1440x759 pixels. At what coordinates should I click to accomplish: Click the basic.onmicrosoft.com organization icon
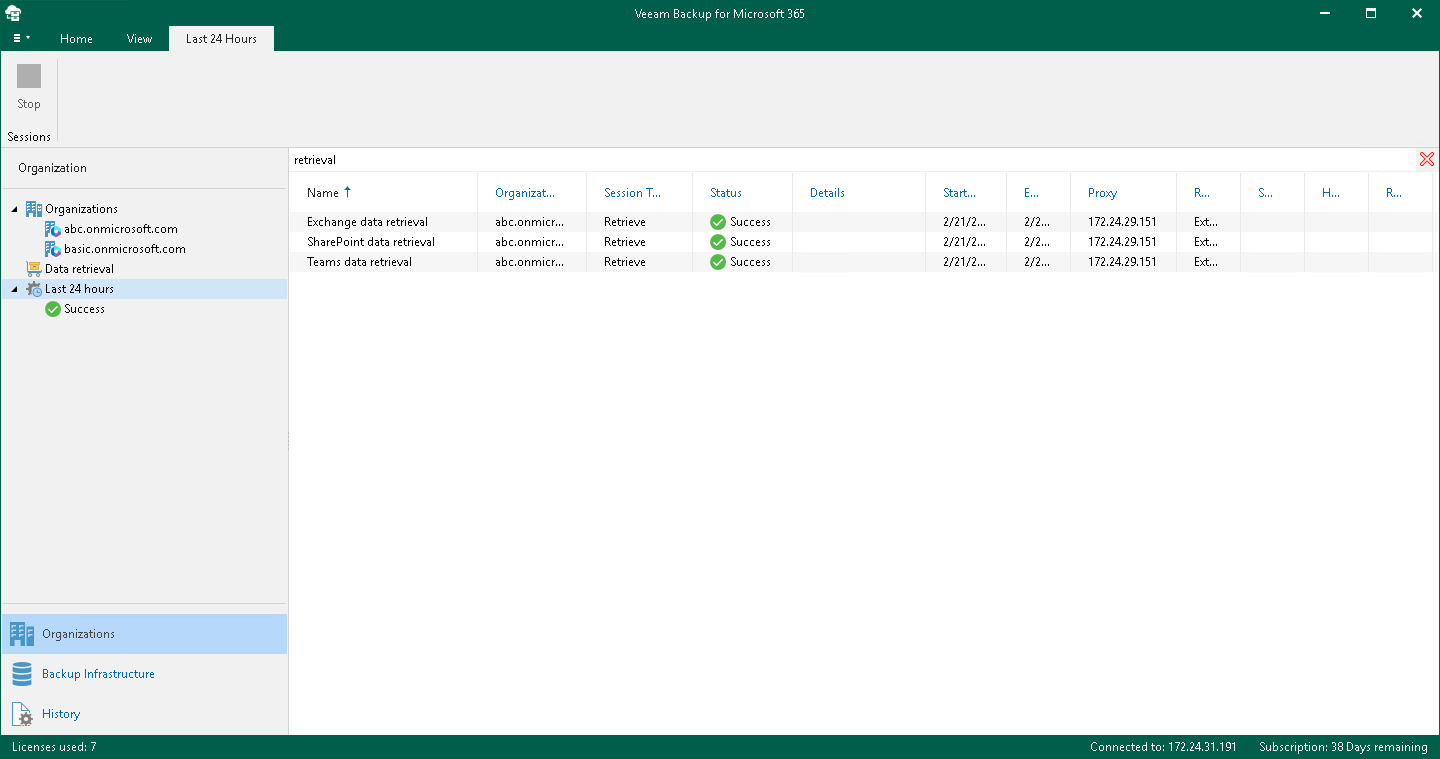pyautogui.click(x=53, y=249)
